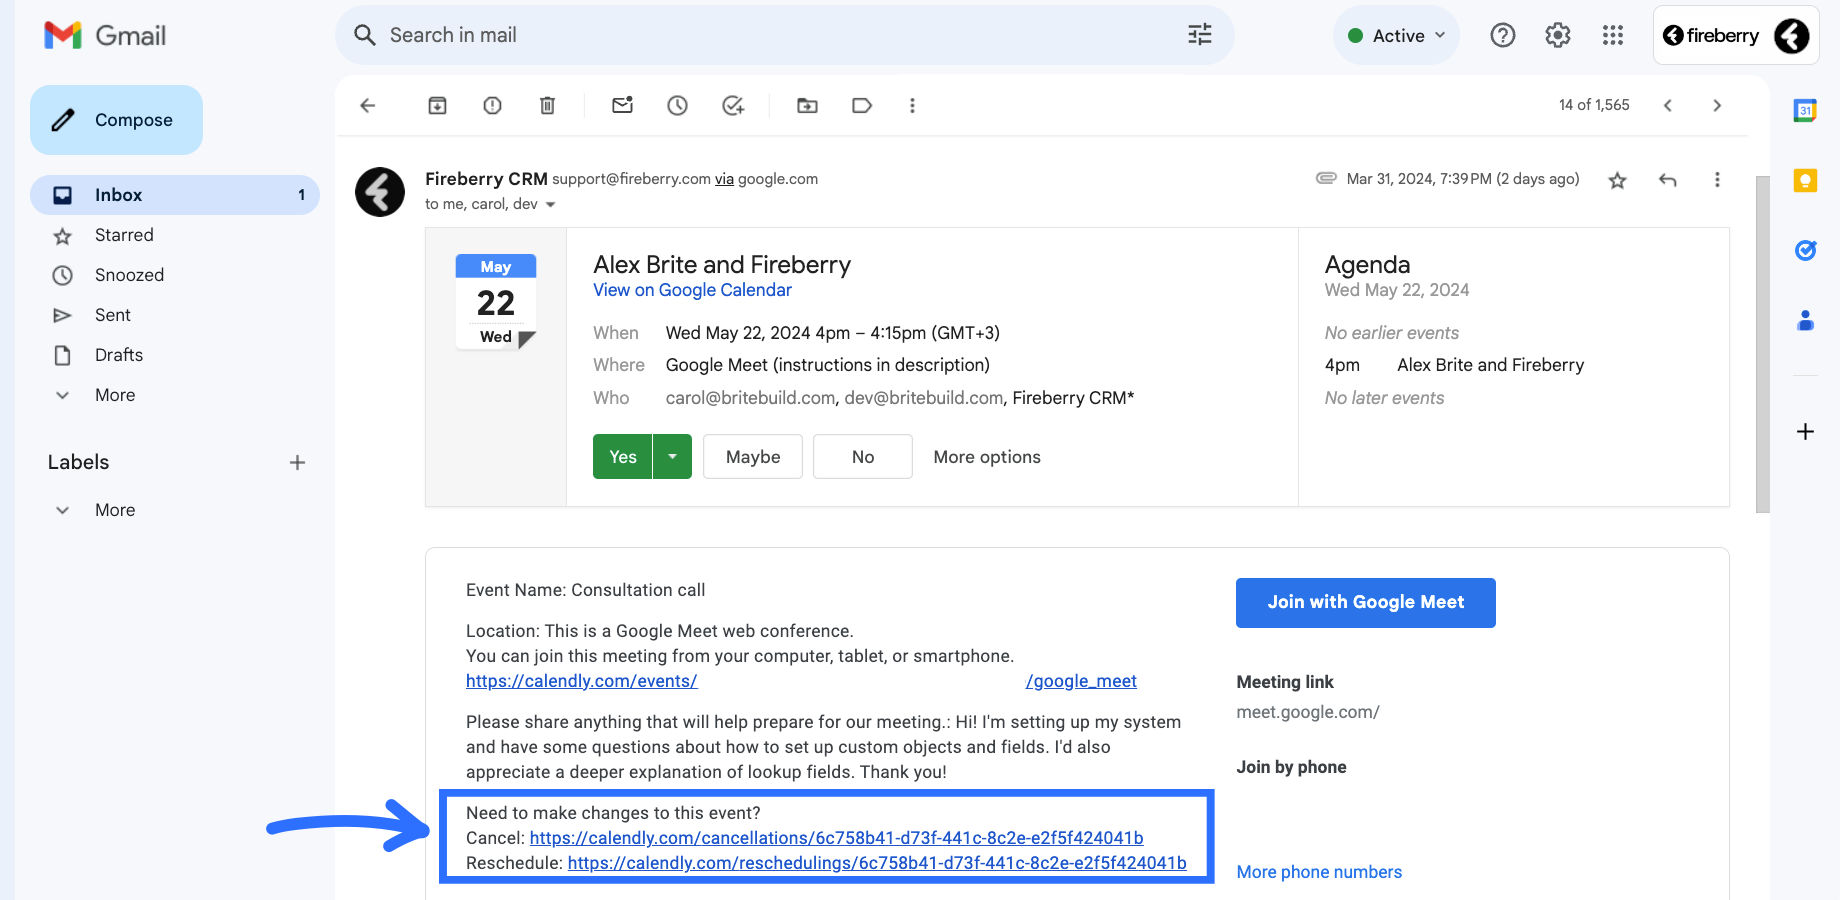Open the Starred folder
This screenshot has width=1840, height=900.
(124, 235)
